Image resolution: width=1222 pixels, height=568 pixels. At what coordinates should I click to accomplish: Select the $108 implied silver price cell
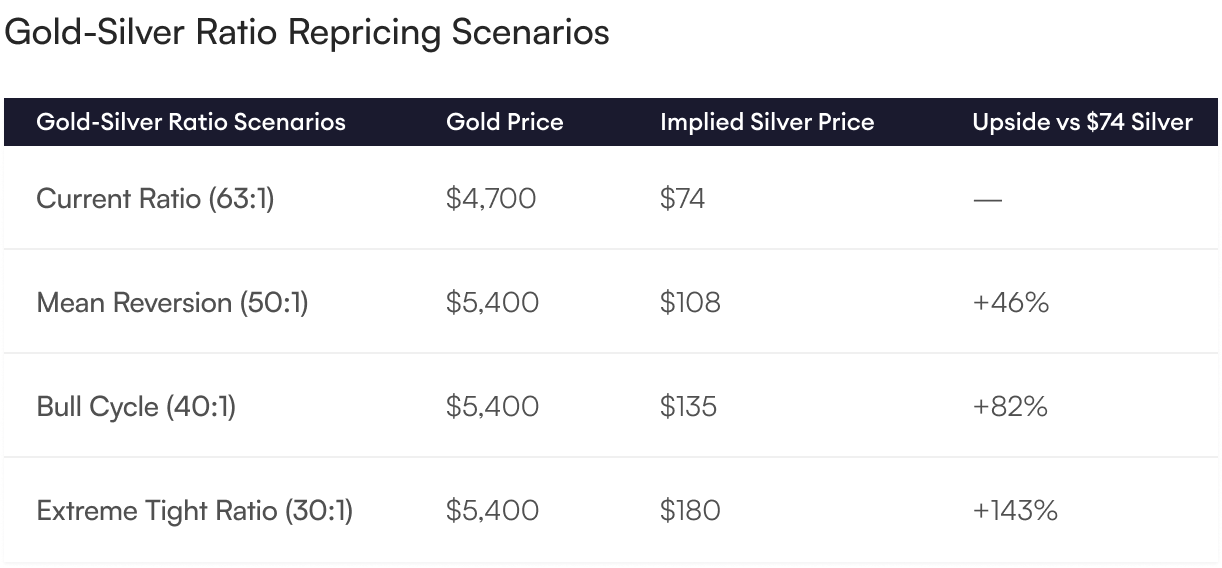click(x=690, y=302)
